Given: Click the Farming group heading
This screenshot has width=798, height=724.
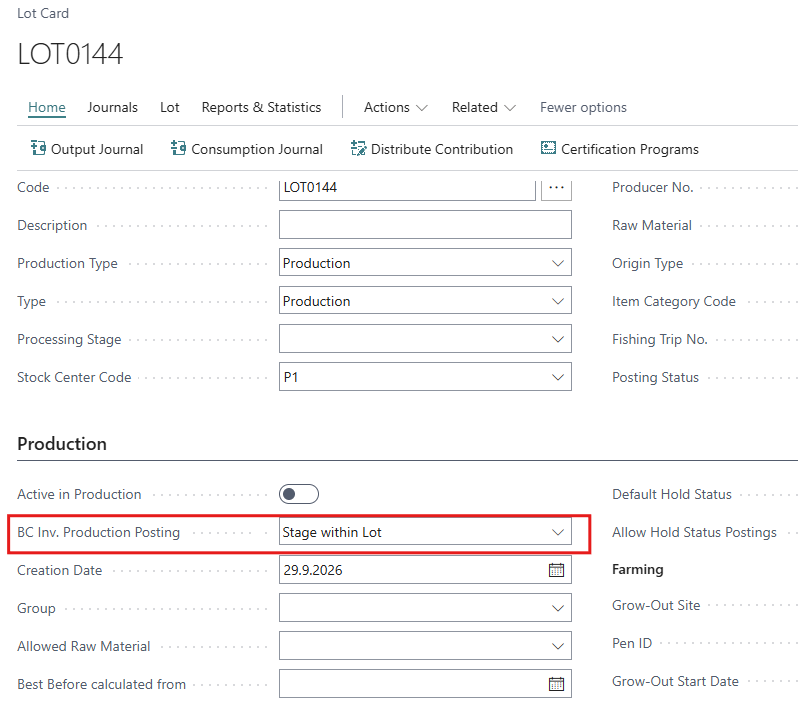Looking at the screenshot, I should 638,569.
